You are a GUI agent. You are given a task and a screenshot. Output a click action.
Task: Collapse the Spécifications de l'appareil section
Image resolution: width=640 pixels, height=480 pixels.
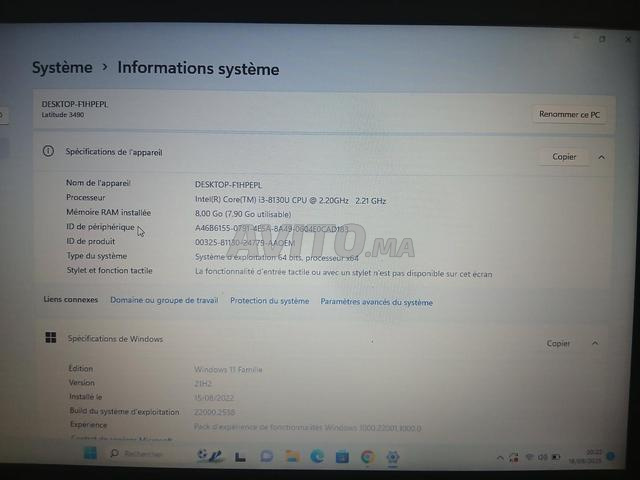[x=602, y=157]
